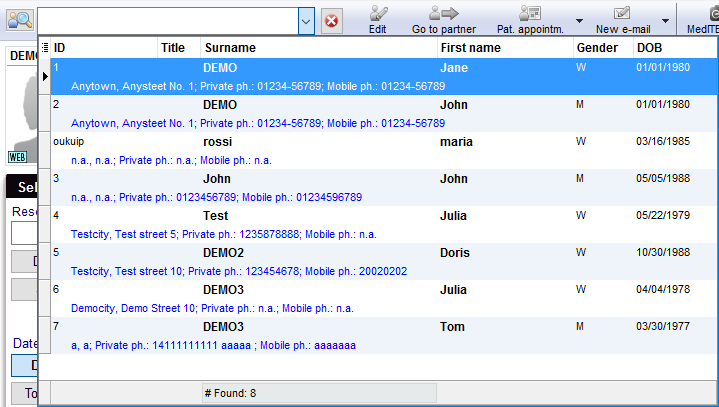Sort by Surname column header
The image size is (719, 407).
point(319,48)
